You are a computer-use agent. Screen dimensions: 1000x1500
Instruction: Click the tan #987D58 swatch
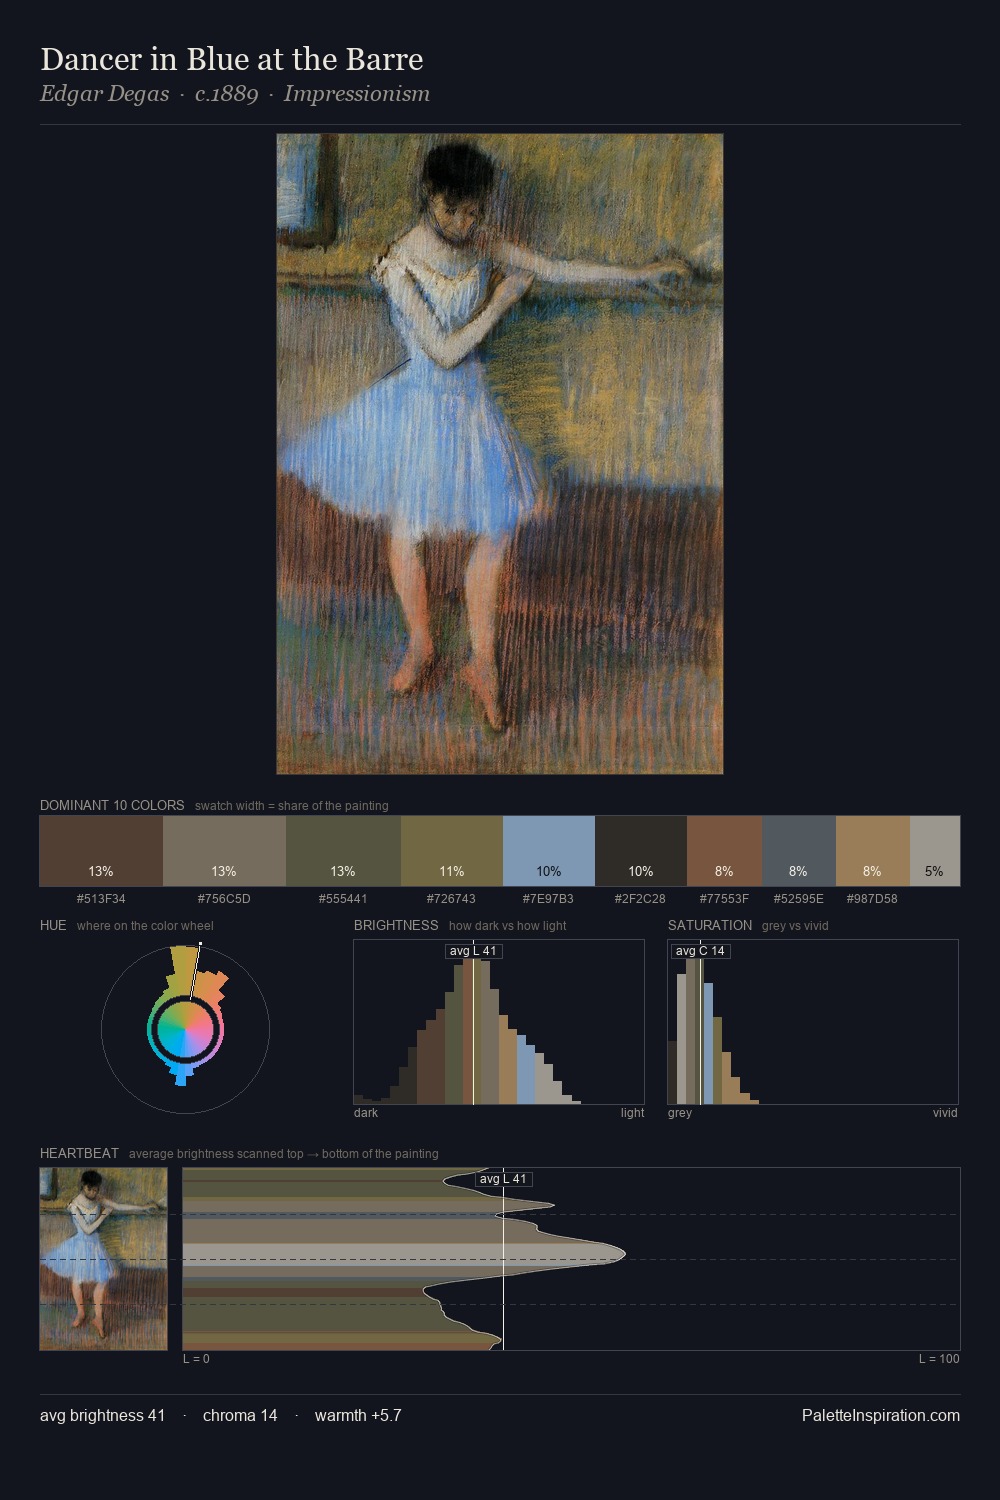point(873,851)
